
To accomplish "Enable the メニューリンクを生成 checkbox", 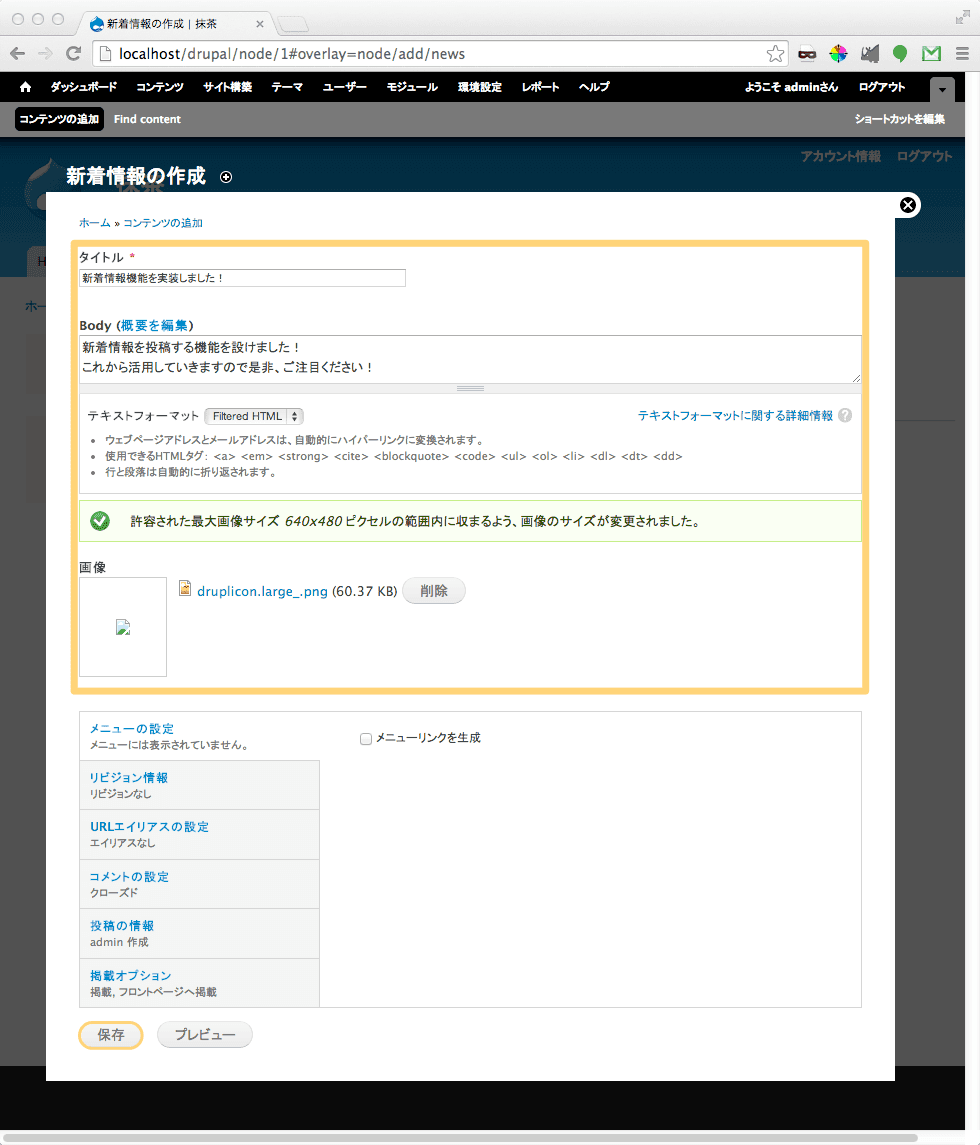I will pos(366,739).
